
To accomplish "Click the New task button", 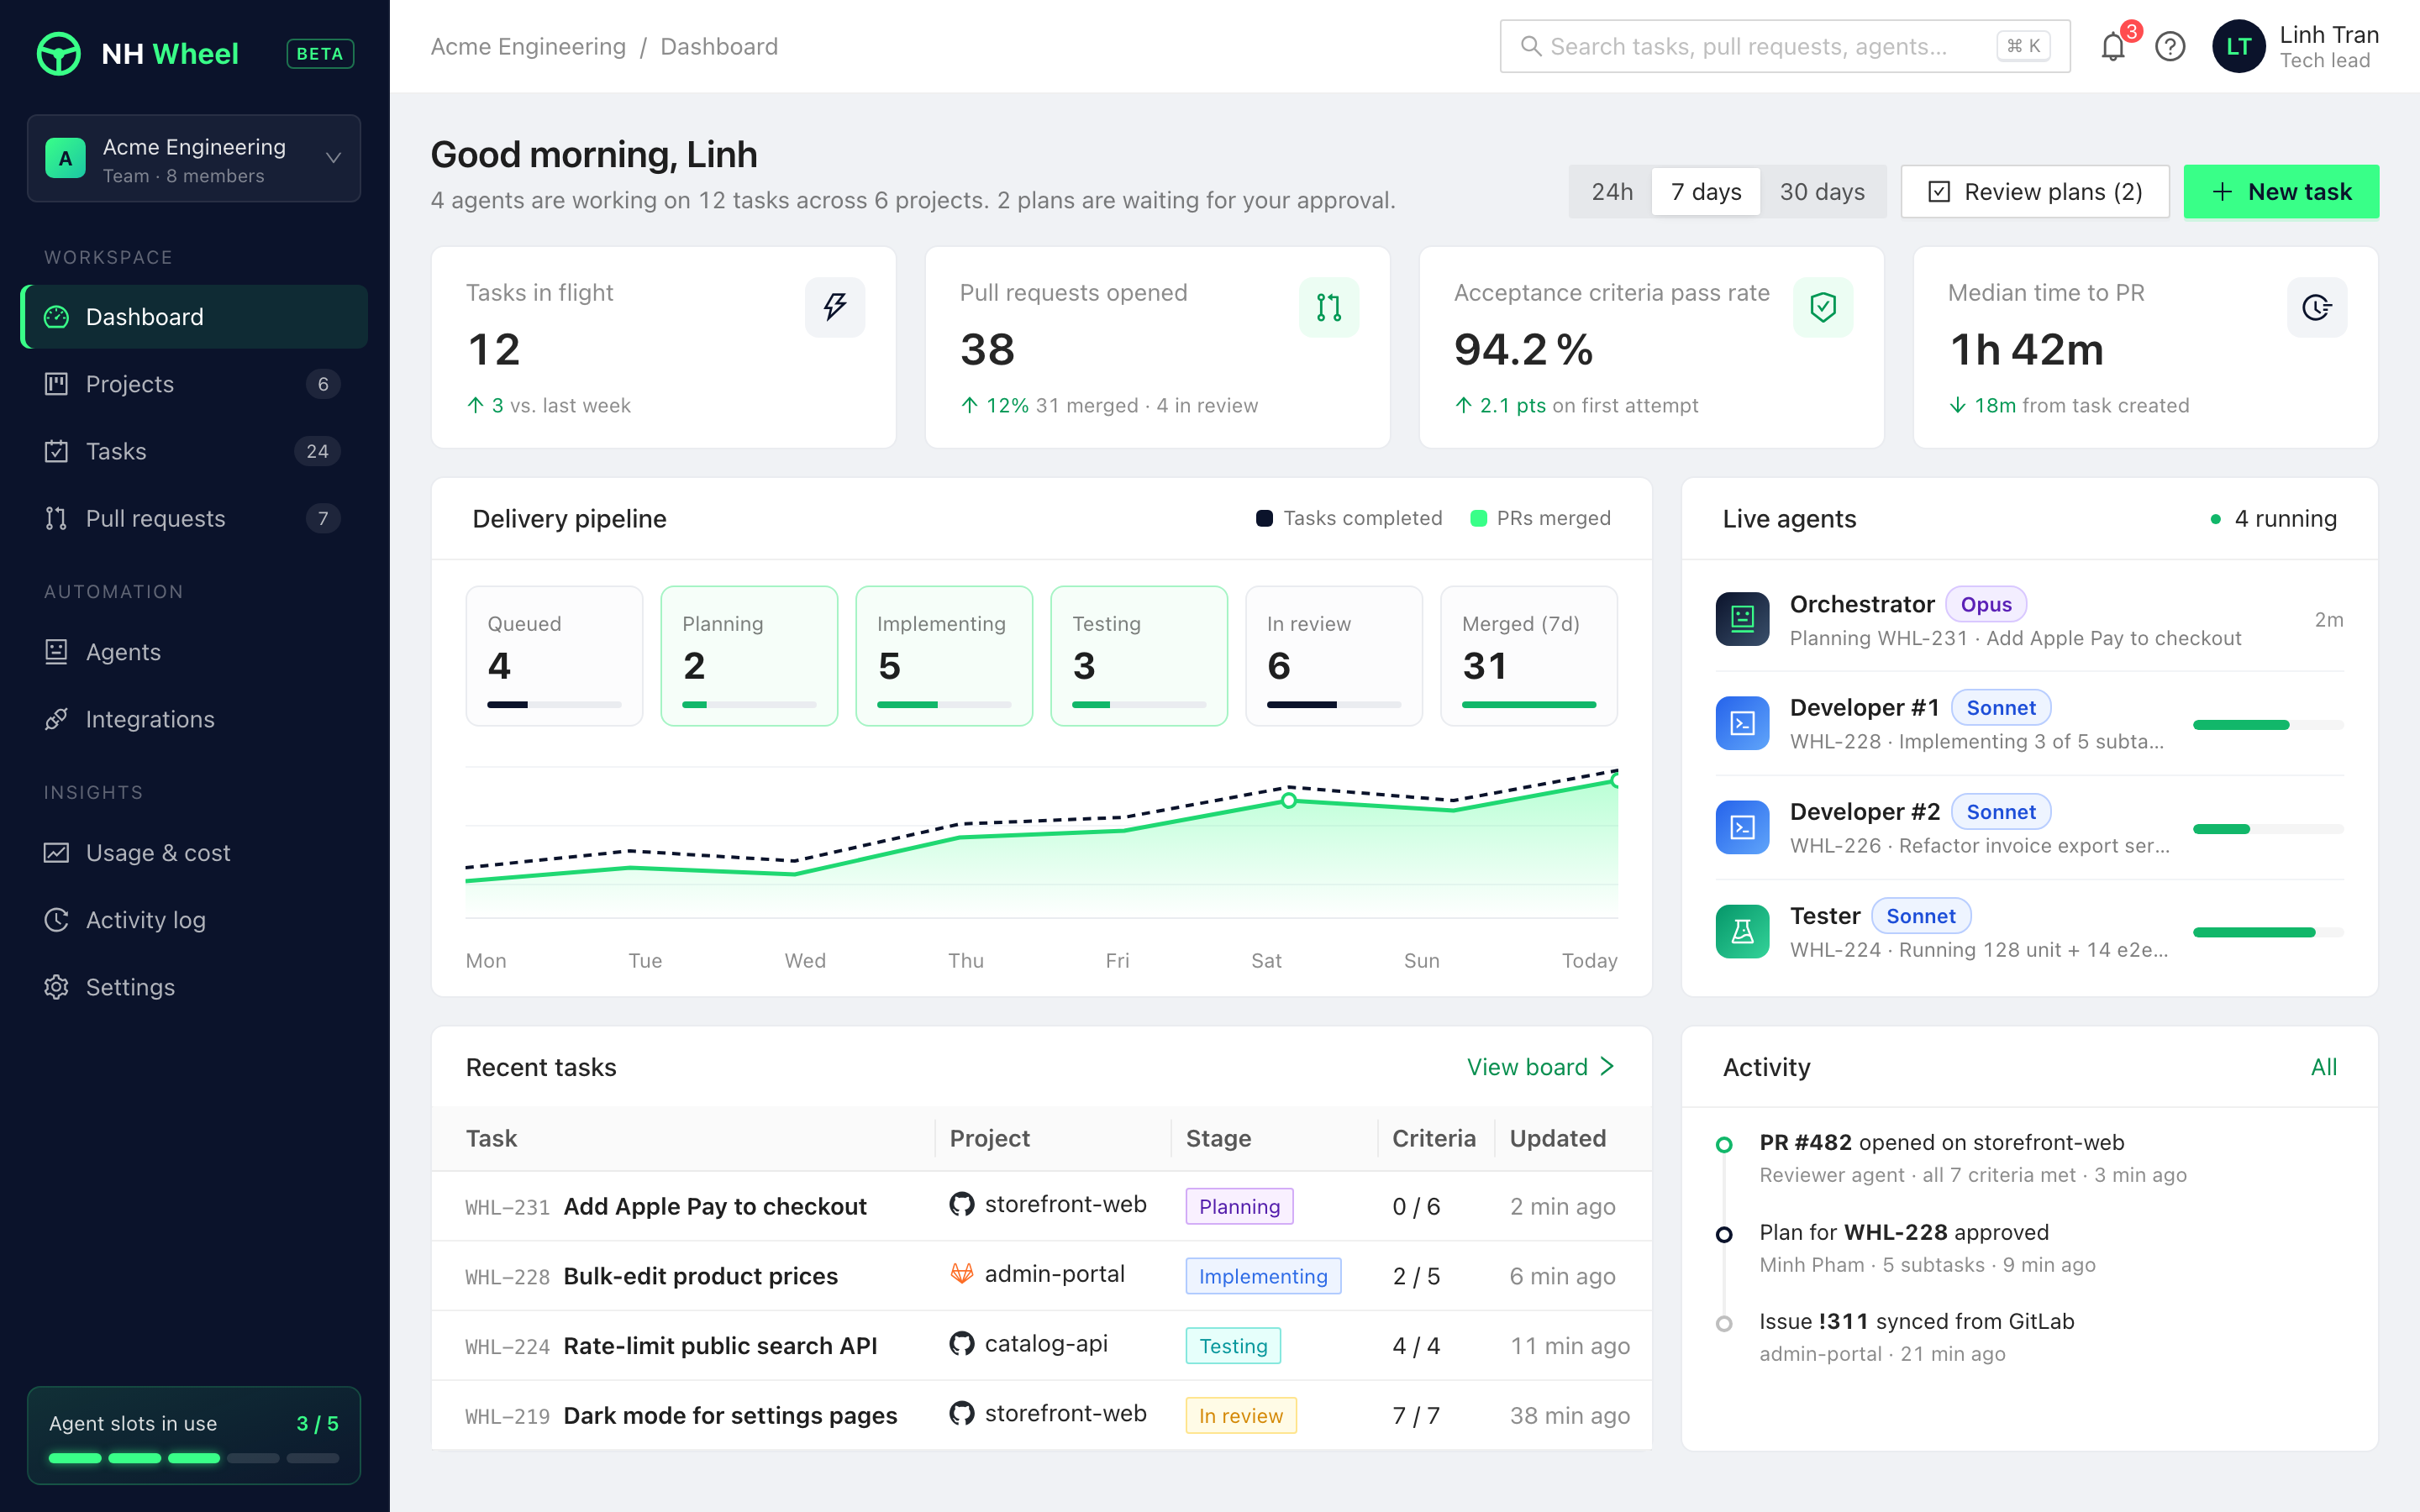I will pyautogui.click(x=2281, y=191).
